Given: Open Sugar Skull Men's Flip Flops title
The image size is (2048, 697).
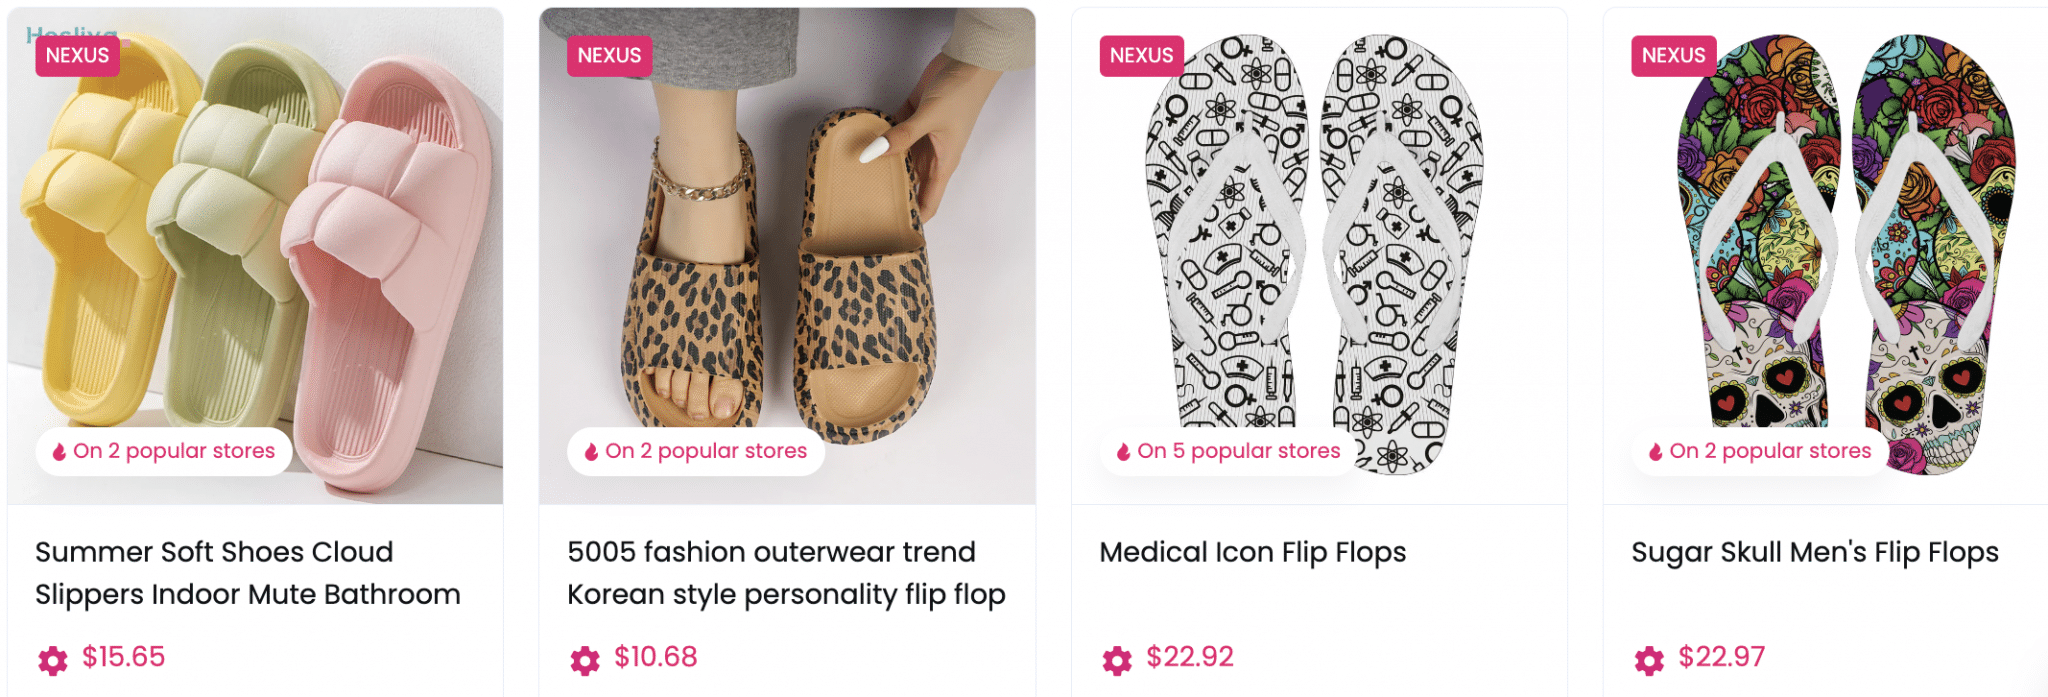Looking at the screenshot, I should pyautogui.click(x=1814, y=552).
